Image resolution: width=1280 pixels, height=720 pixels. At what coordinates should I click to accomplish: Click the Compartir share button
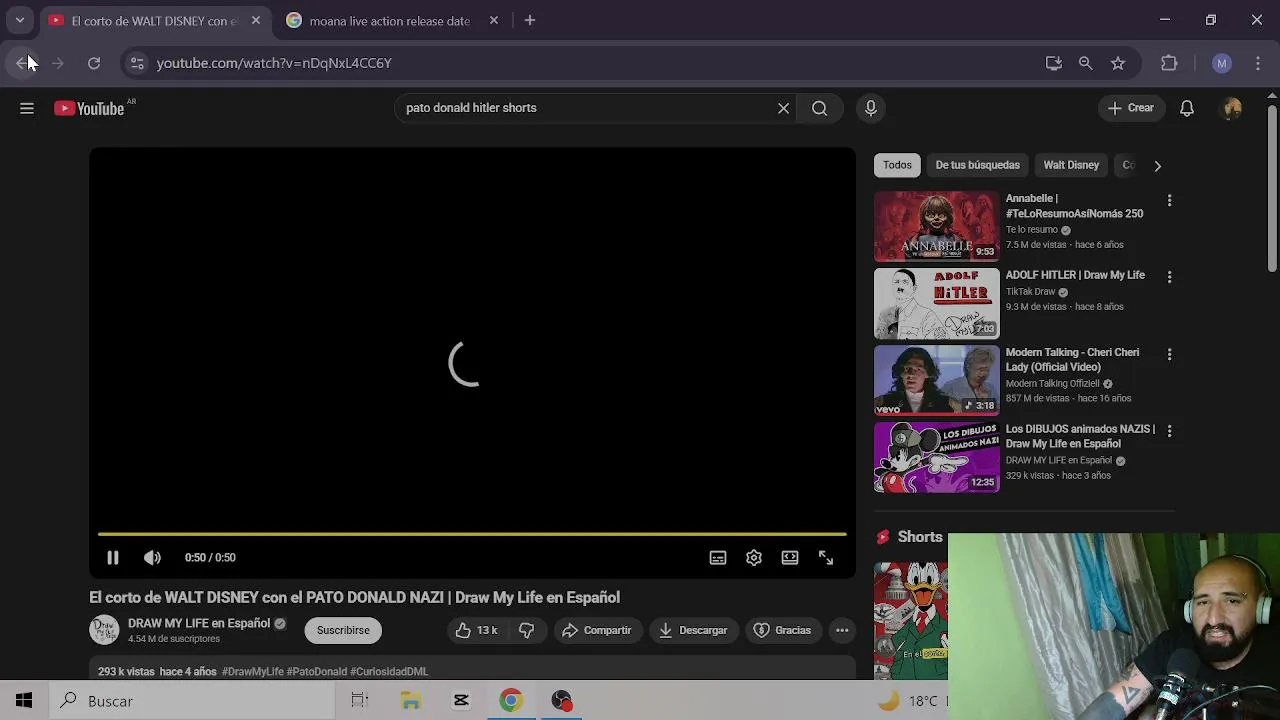596,630
